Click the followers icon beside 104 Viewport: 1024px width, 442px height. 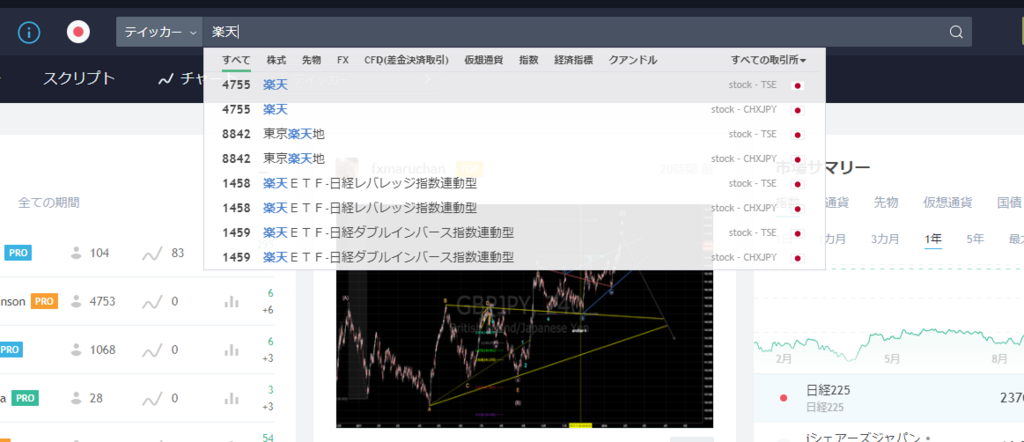coord(76,253)
